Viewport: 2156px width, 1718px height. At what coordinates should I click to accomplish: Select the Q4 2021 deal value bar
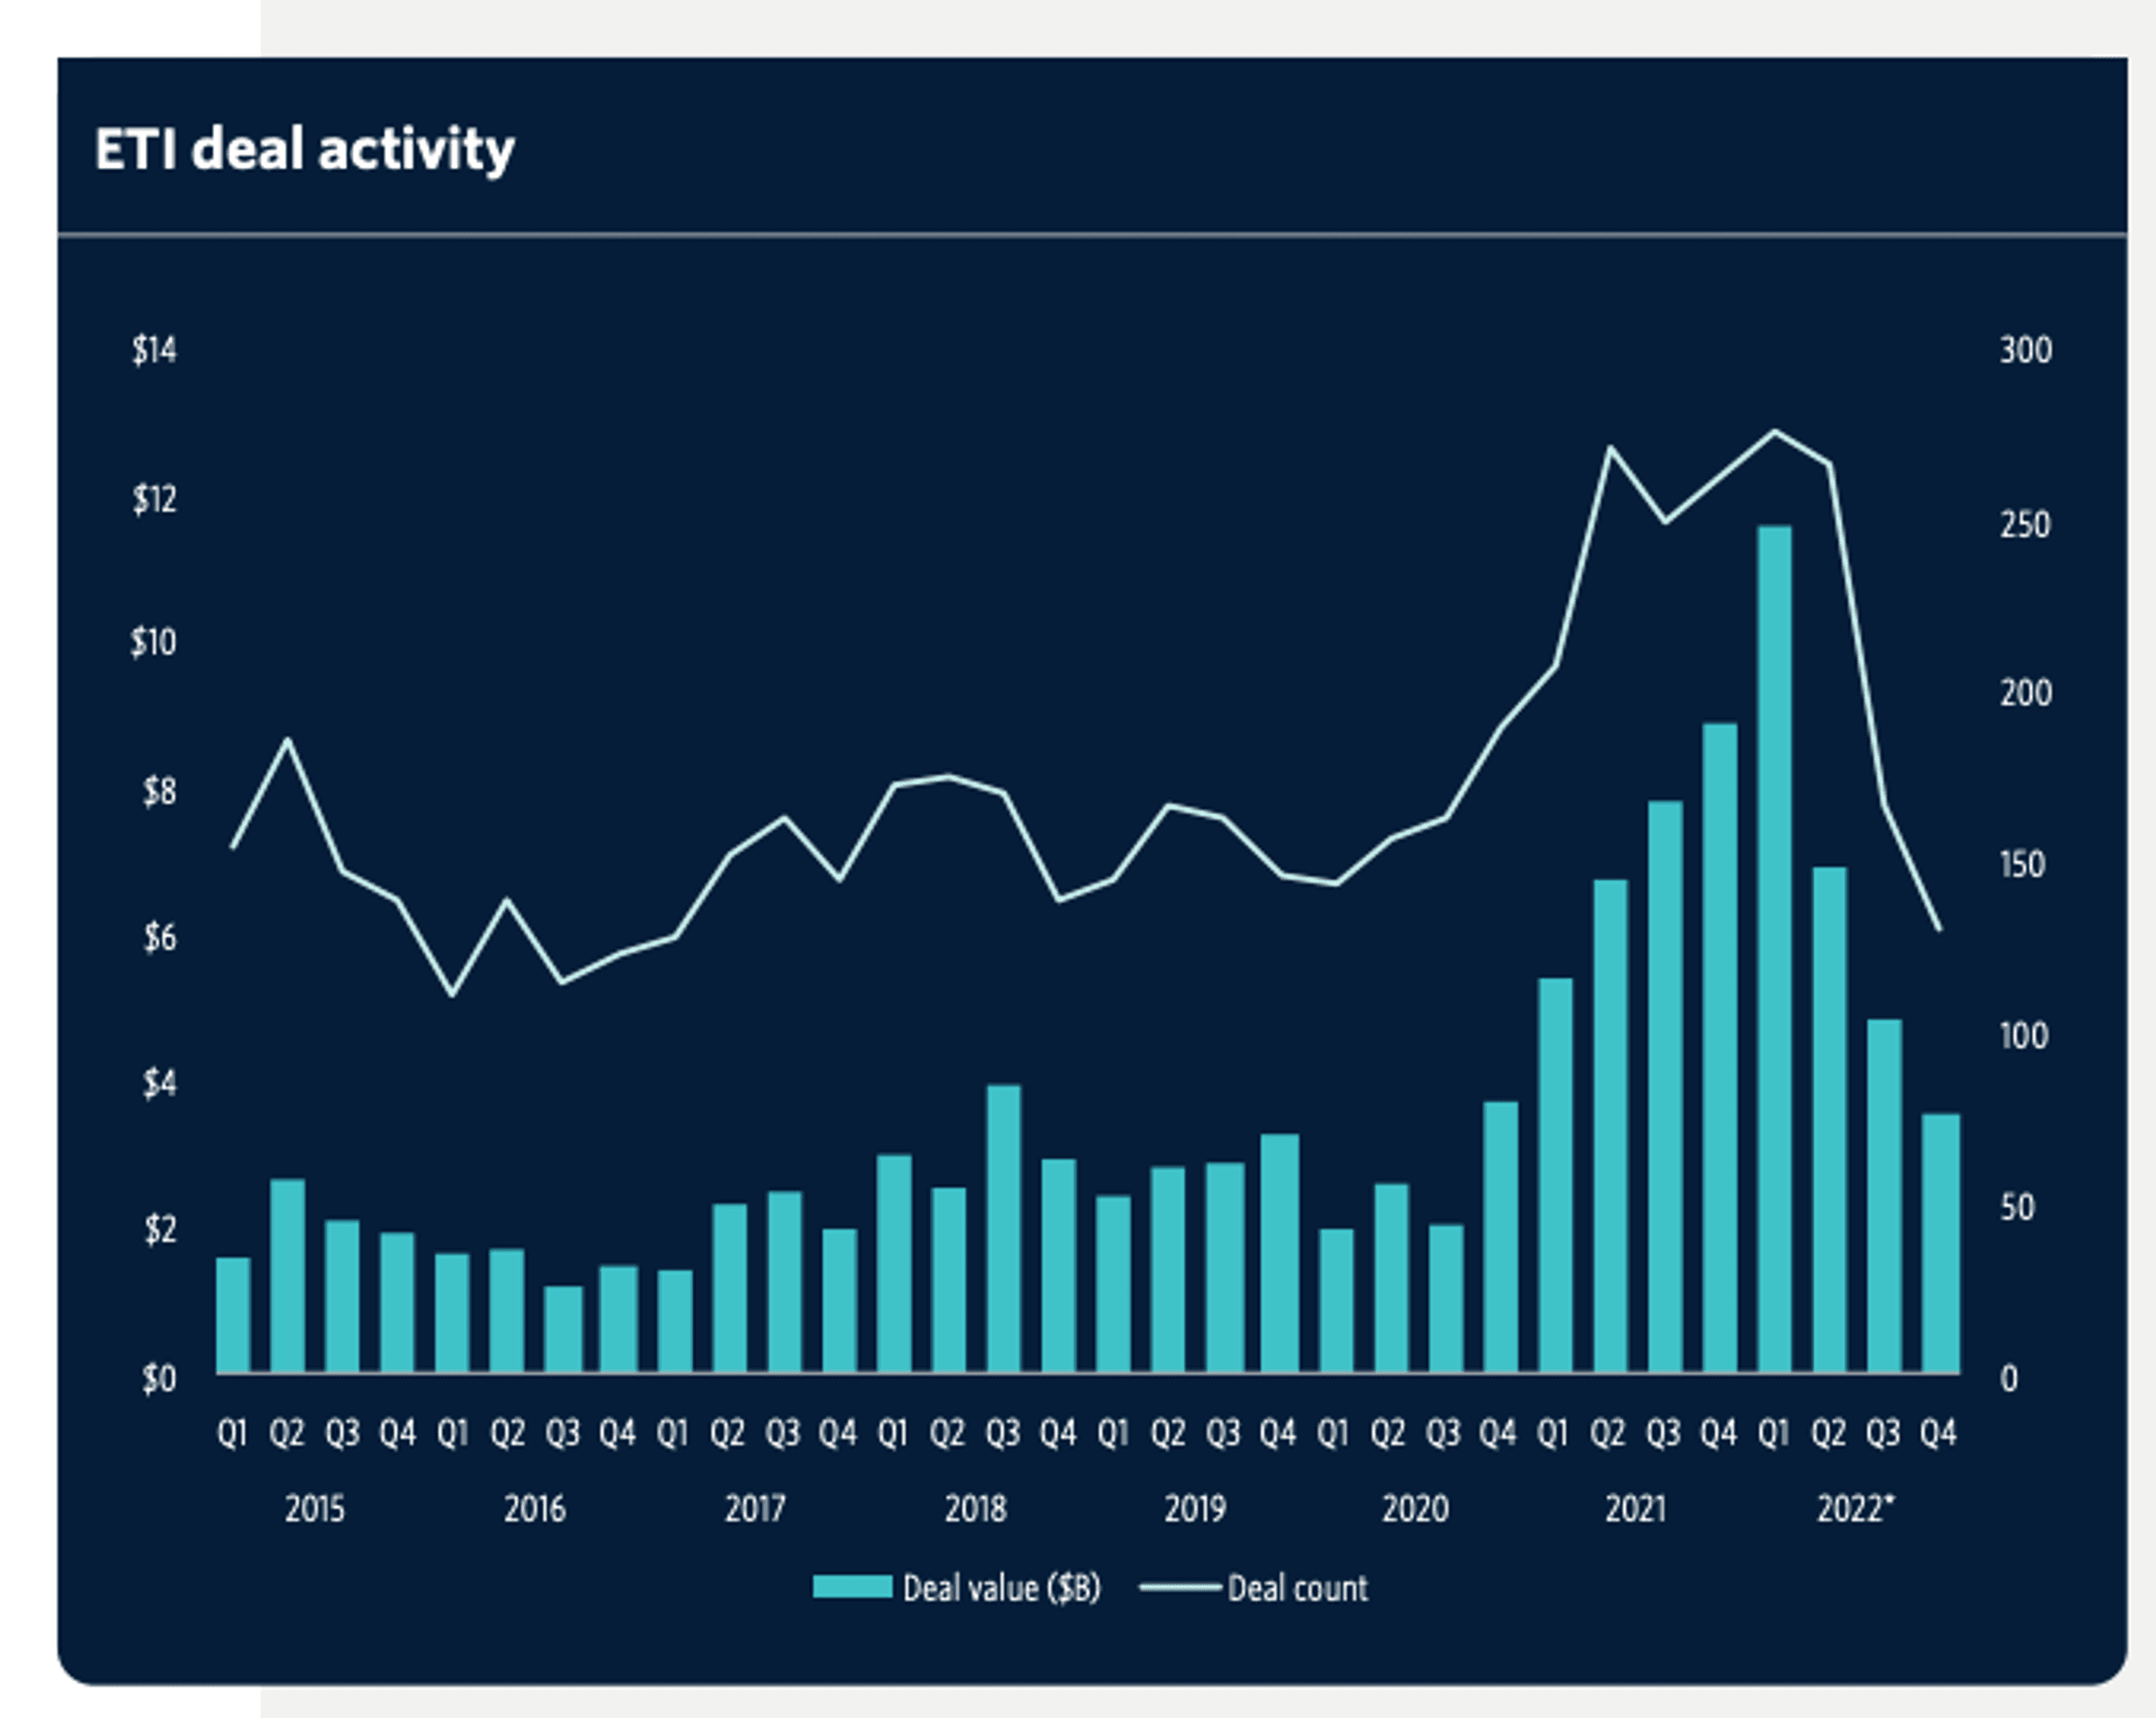click(1719, 1048)
